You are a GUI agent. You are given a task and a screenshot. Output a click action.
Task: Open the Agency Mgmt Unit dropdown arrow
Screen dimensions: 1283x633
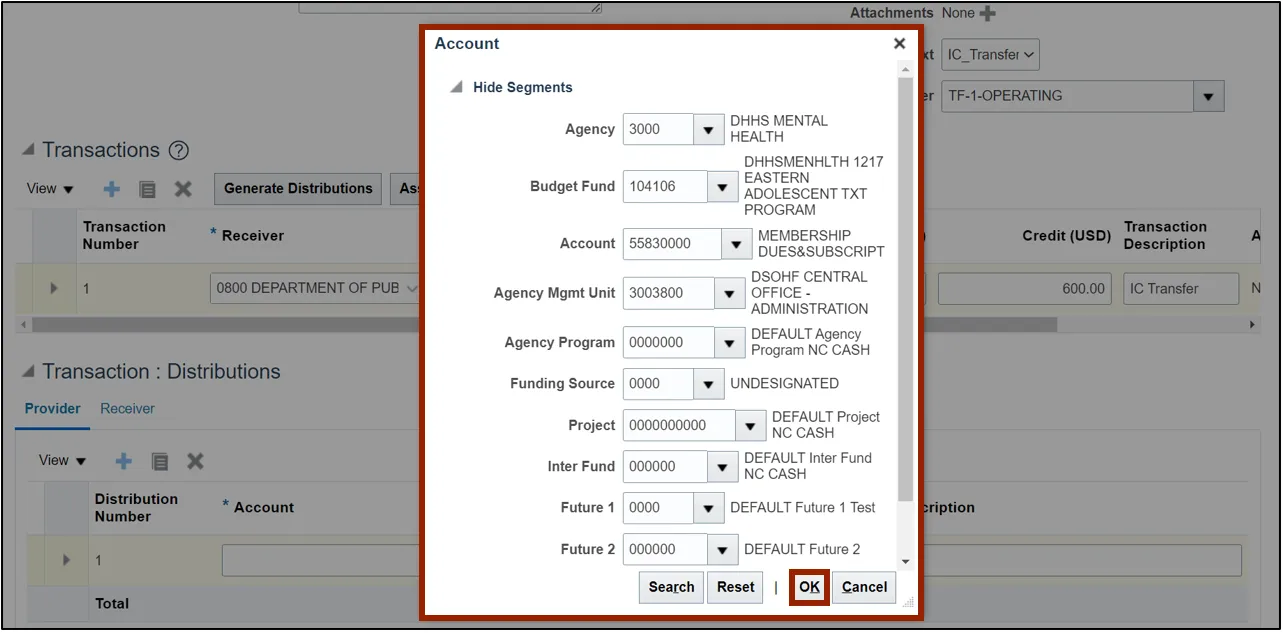coord(730,293)
